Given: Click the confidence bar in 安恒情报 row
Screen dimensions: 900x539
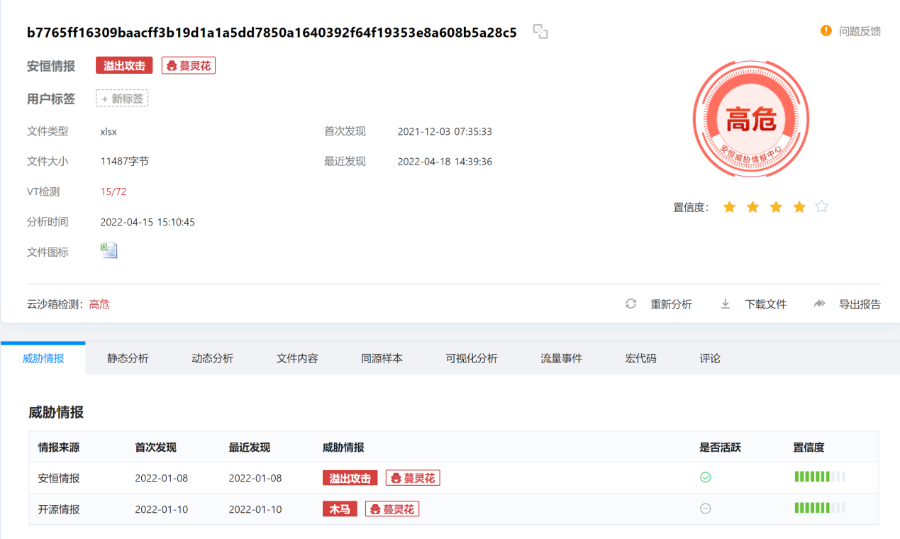Looking at the screenshot, I should tap(819, 478).
